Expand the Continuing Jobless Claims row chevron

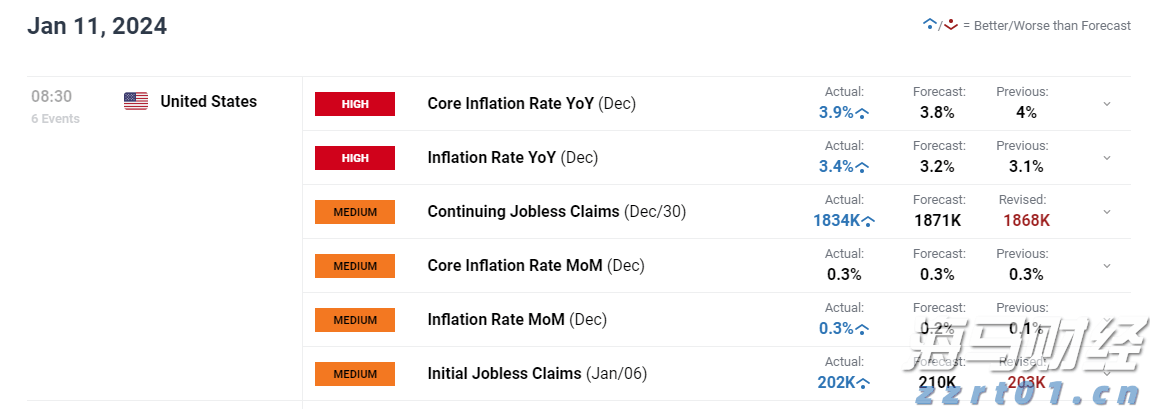1107,212
